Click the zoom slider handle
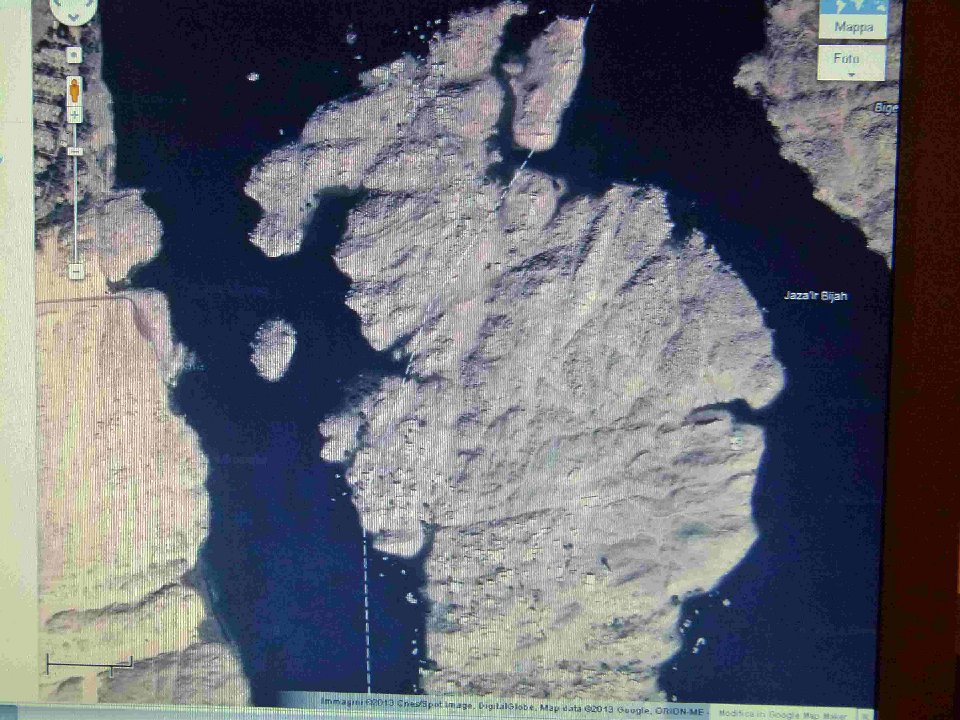 75,151
